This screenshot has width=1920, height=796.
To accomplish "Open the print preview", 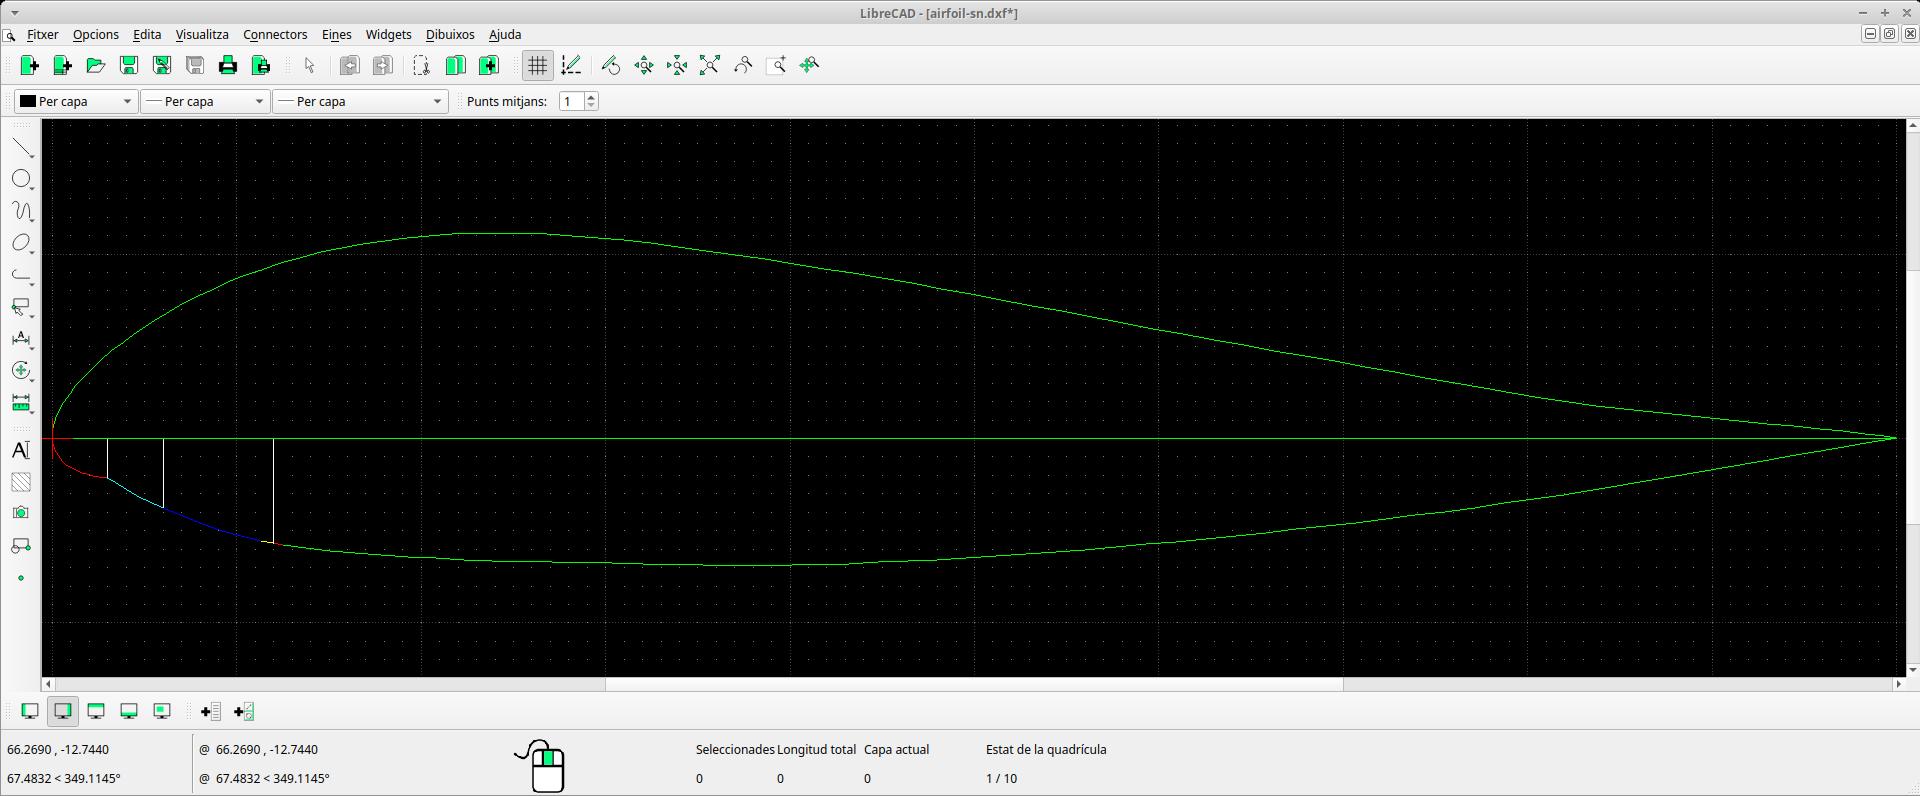I will 260,65.
